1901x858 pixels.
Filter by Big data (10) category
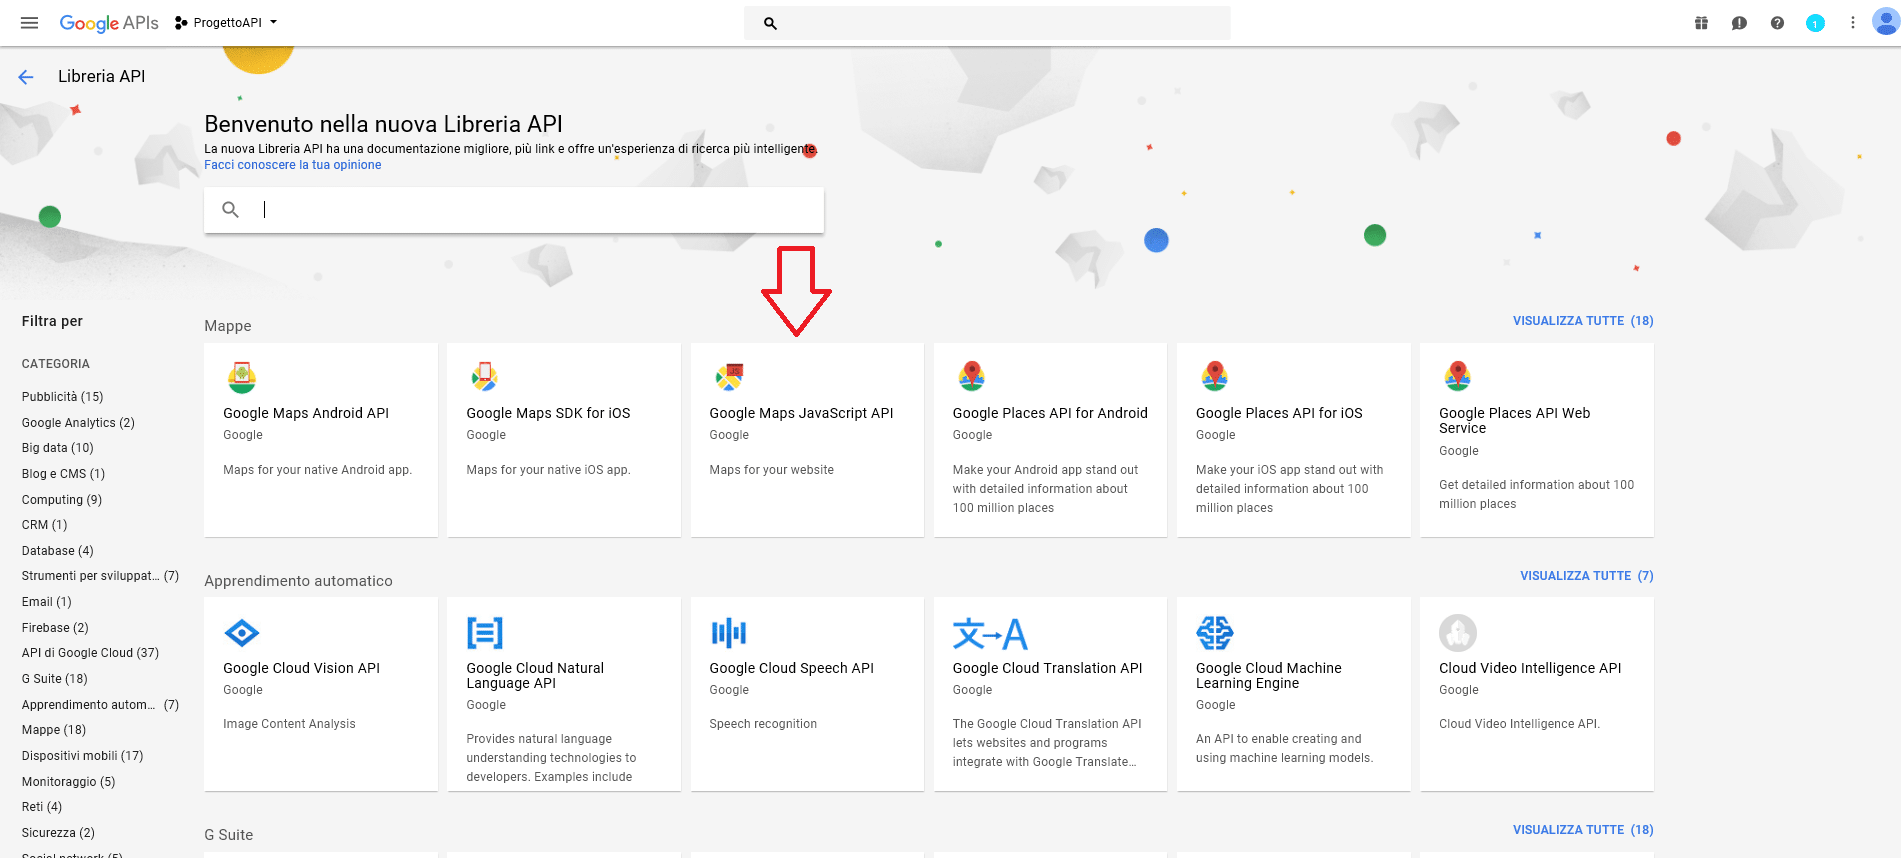(x=57, y=448)
